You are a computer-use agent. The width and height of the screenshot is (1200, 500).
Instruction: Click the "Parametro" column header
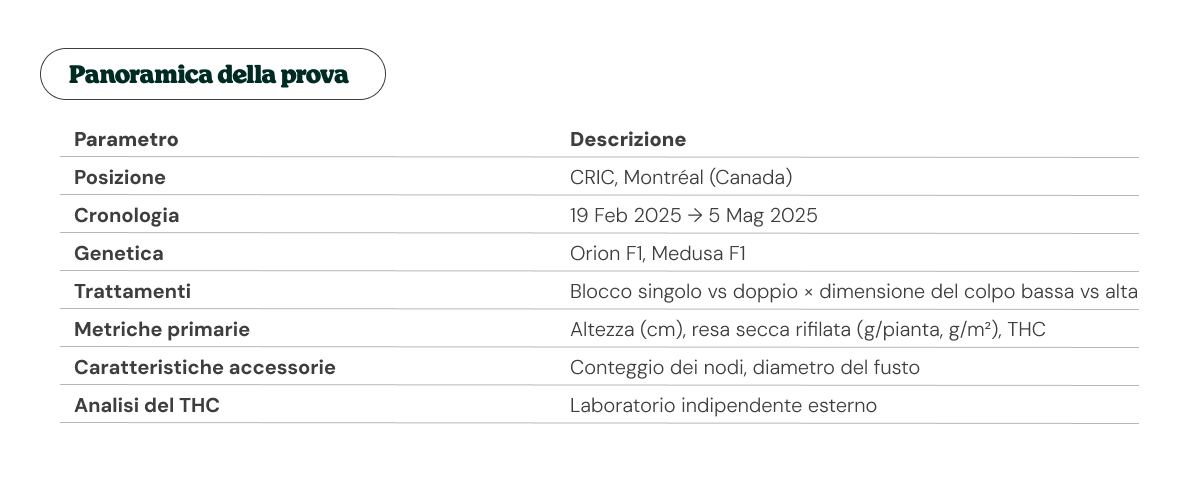coord(126,139)
